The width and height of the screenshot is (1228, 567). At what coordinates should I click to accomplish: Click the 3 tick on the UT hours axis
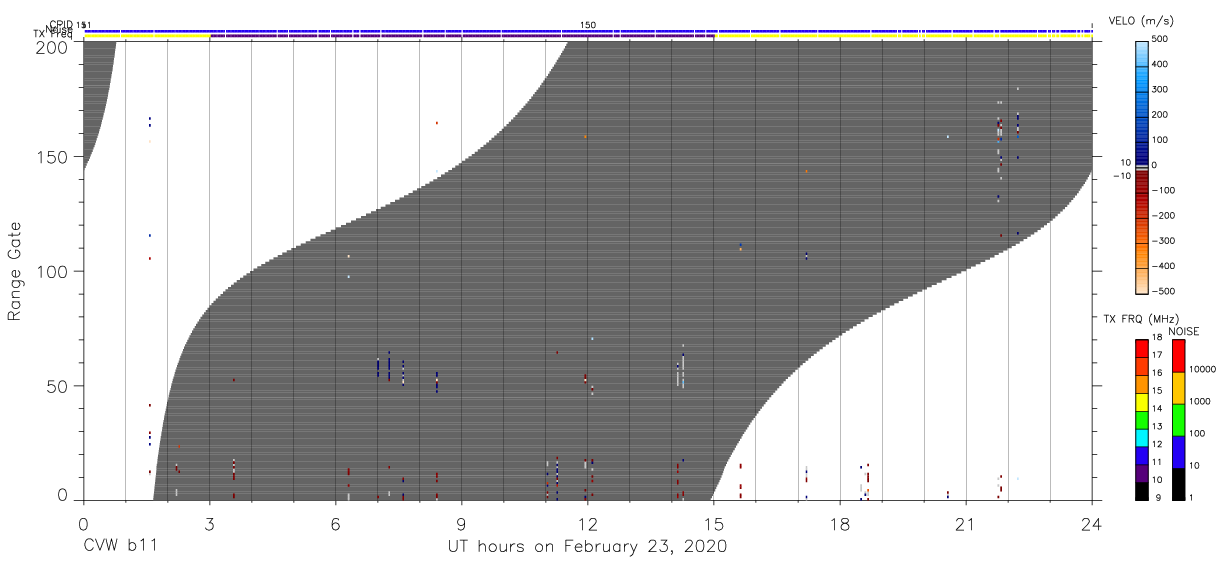[x=209, y=524]
